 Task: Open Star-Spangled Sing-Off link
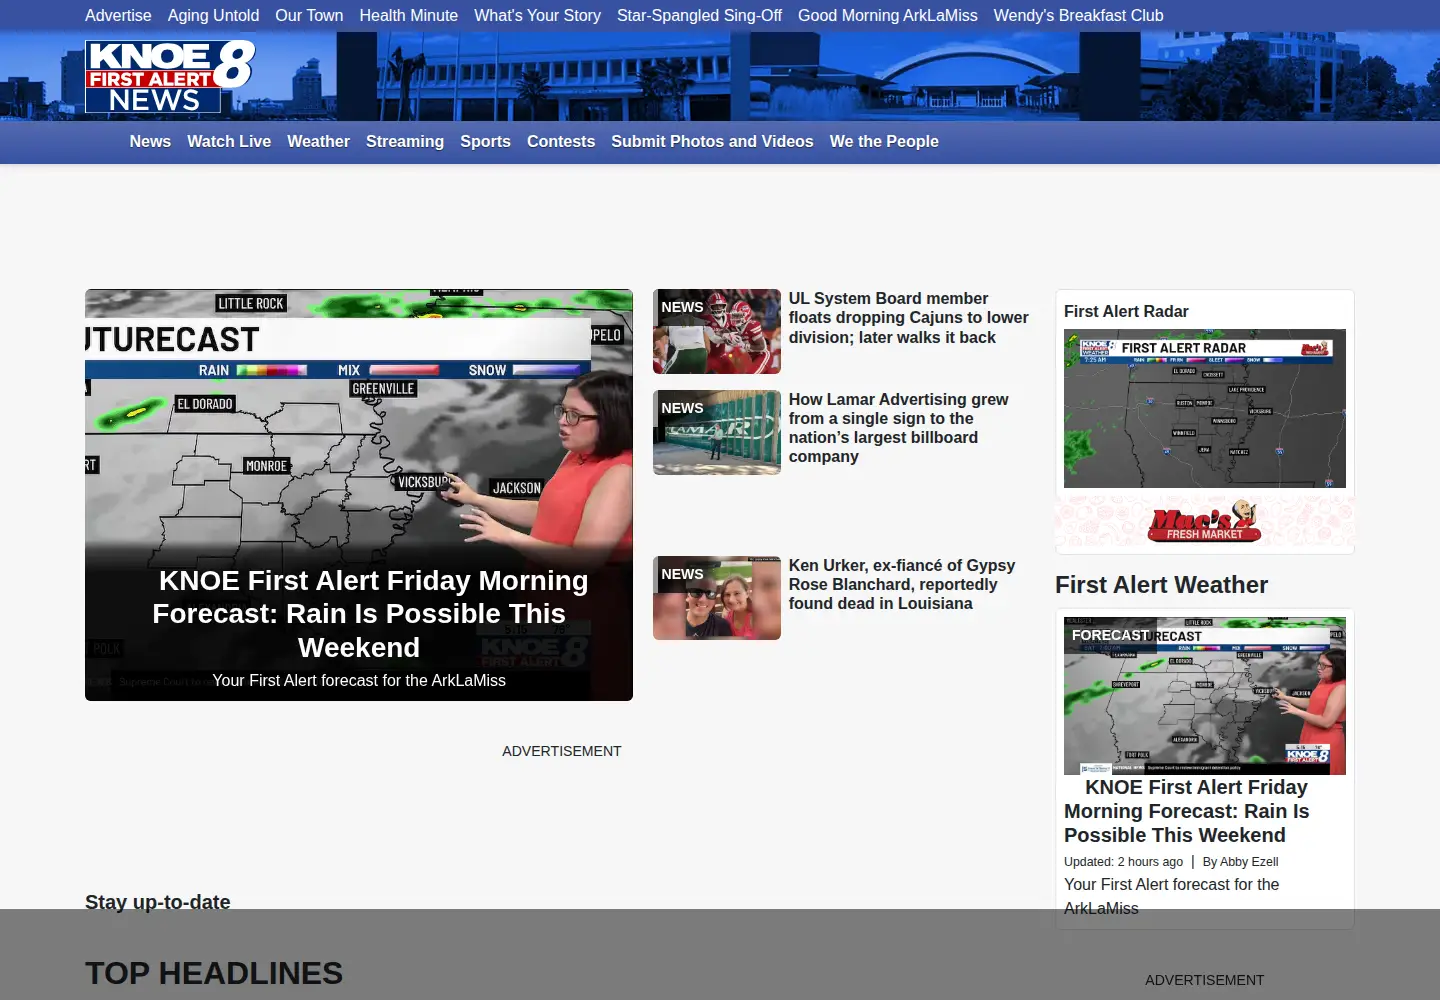tap(699, 15)
